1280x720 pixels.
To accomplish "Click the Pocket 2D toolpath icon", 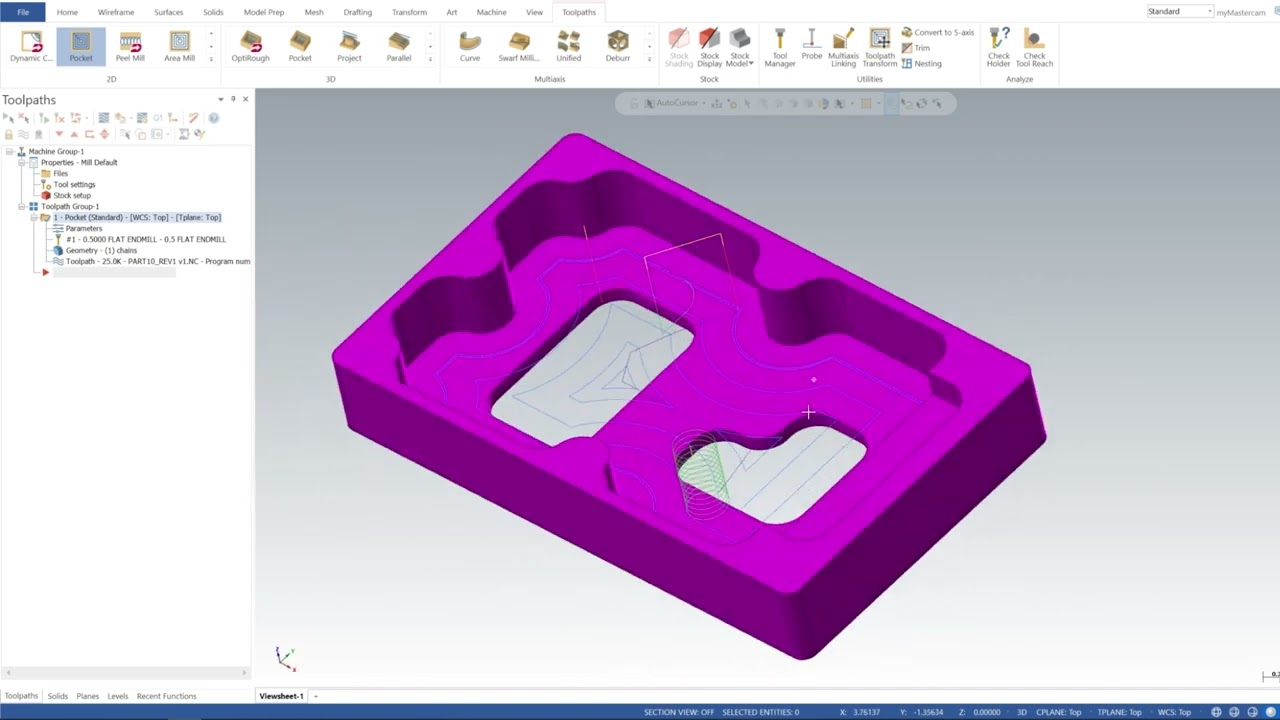I will [81, 47].
